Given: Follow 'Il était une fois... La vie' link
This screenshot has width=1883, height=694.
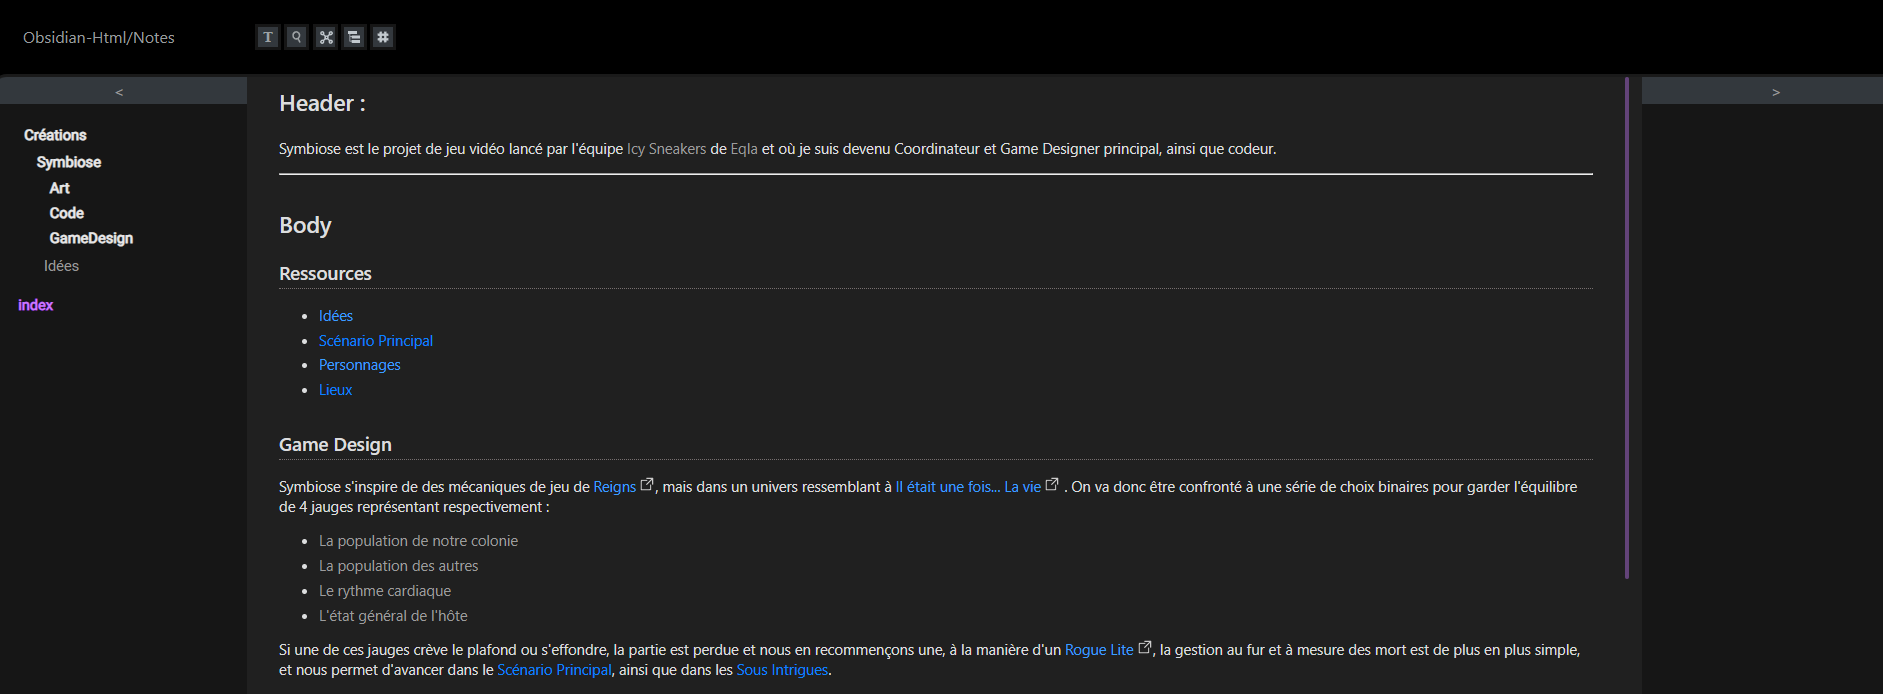Looking at the screenshot, I should point(969,487).
